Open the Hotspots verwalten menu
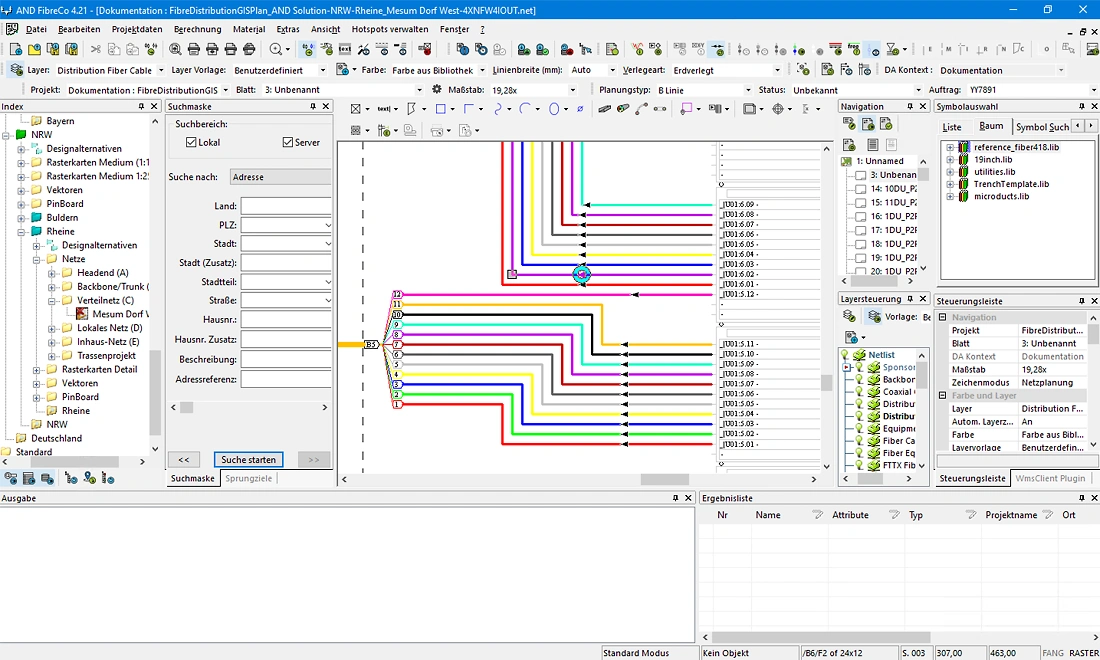This screenshot has height=660, width=1100. (x=390, y=29)
